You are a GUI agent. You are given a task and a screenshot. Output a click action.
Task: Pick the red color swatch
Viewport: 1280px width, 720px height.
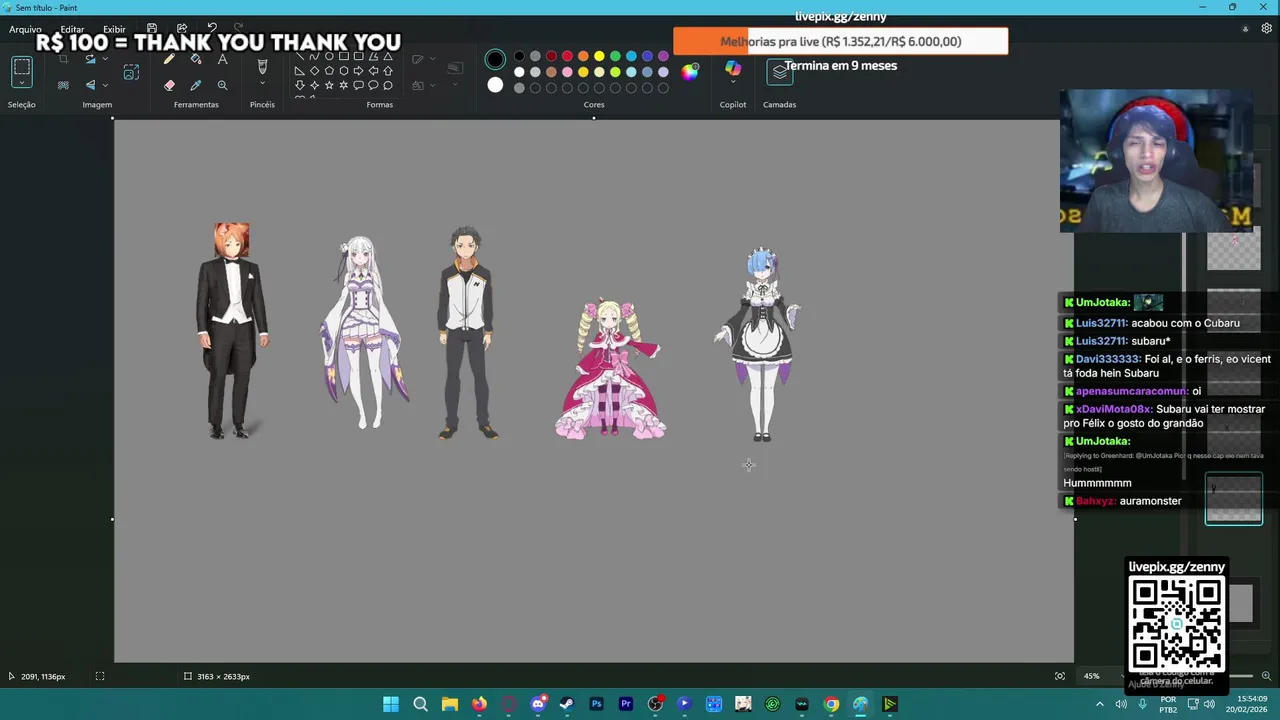click(x=567, y=56)
